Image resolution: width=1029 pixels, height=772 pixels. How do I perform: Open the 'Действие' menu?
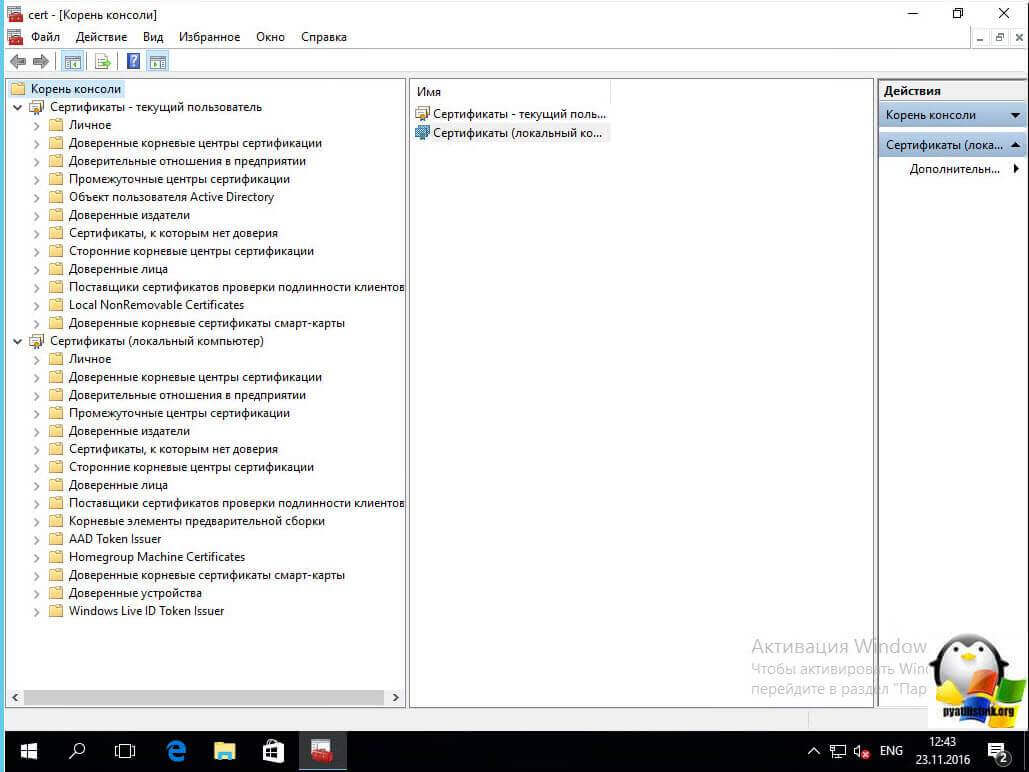pyautogui.click(x=101, y=37)
